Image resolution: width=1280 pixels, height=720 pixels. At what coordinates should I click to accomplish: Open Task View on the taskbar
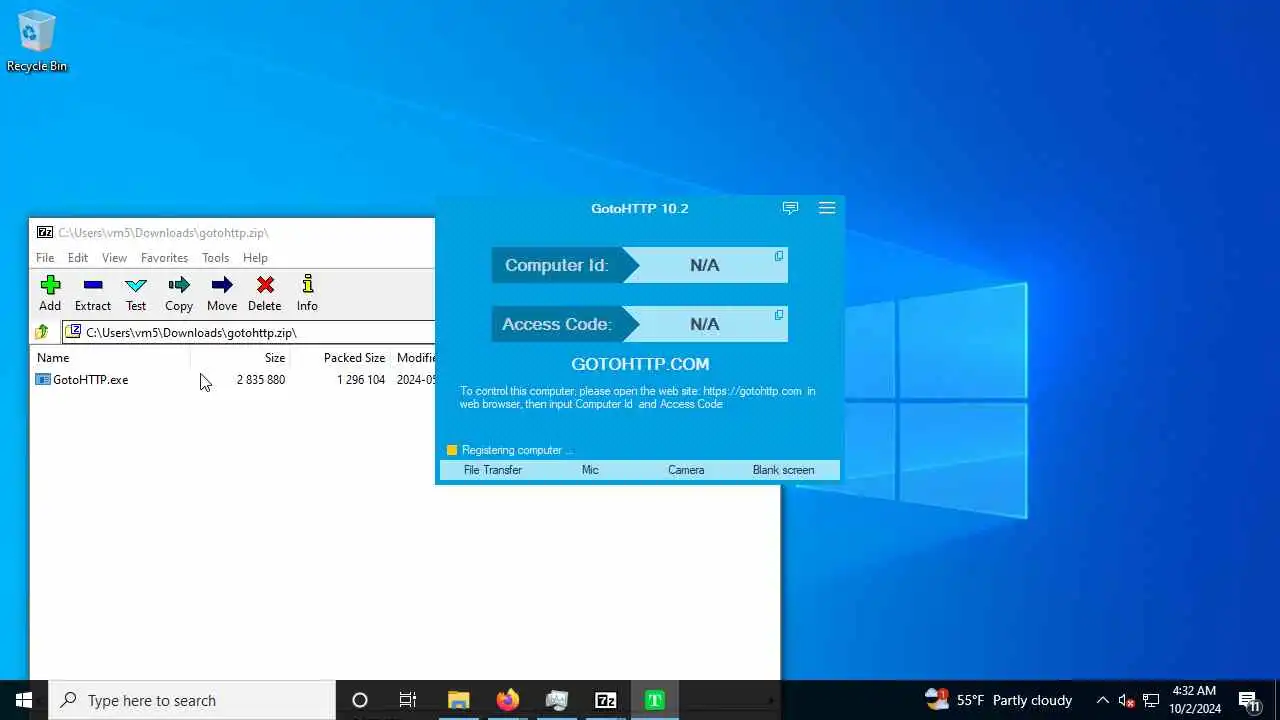pyautogui.click(x=408, y=700)
